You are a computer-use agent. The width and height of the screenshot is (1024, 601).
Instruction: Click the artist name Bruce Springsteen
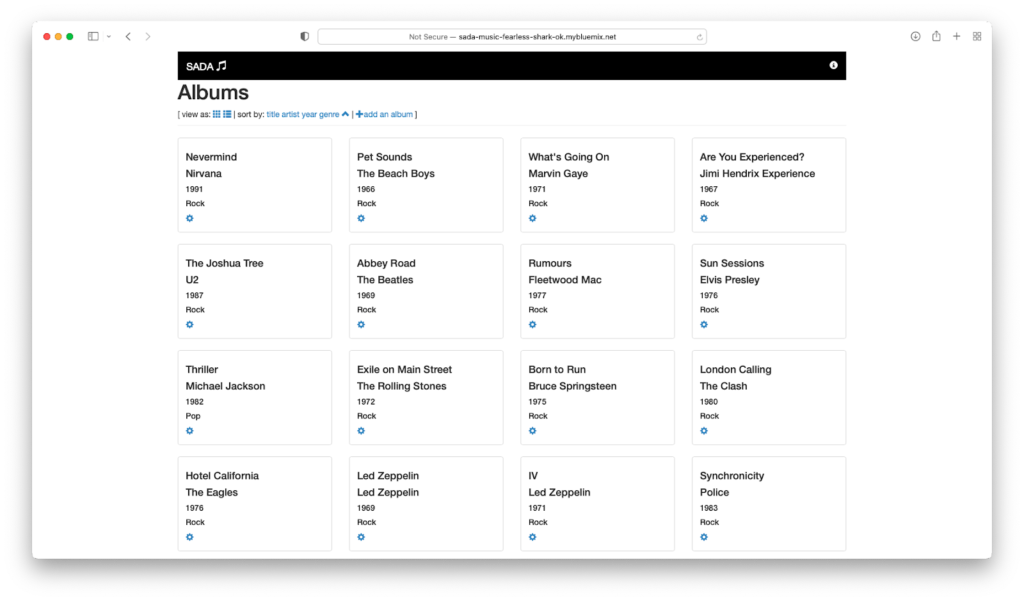pos(572,386)
